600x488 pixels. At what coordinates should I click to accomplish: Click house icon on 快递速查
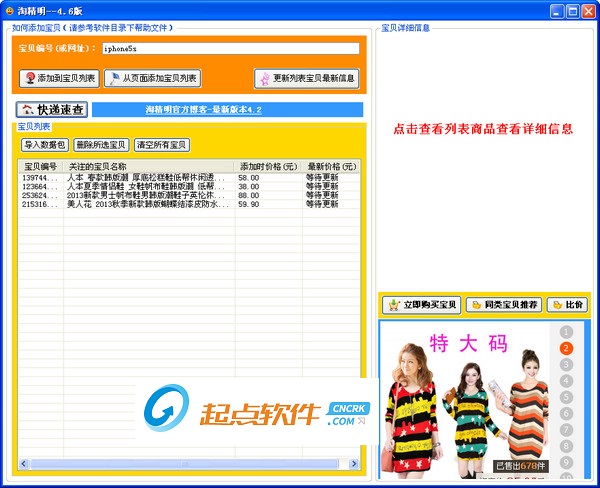click(28, 110)
